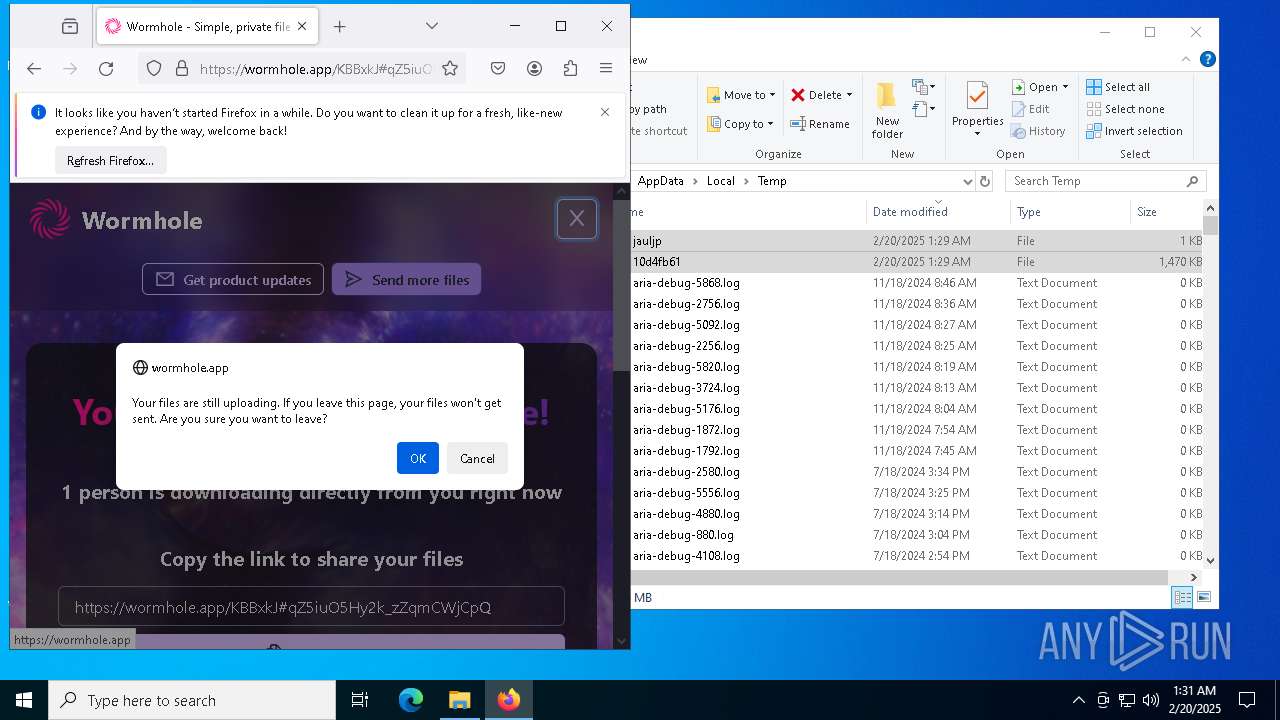
Task: Confirm leaving page with OK
Action: click(x=418, y=458)
